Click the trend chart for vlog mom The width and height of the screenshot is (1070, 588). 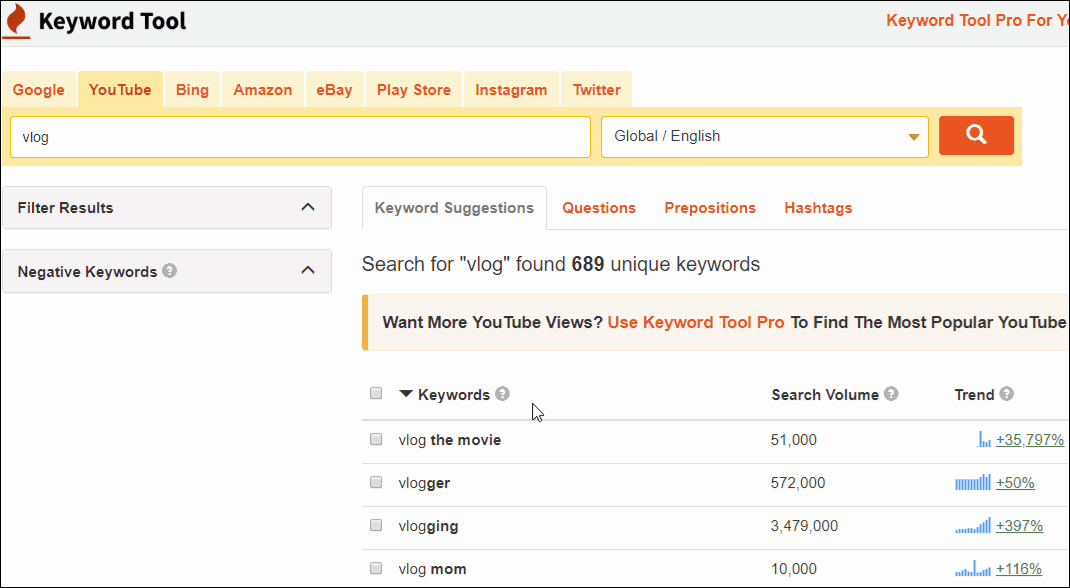[x=972, y=568]
